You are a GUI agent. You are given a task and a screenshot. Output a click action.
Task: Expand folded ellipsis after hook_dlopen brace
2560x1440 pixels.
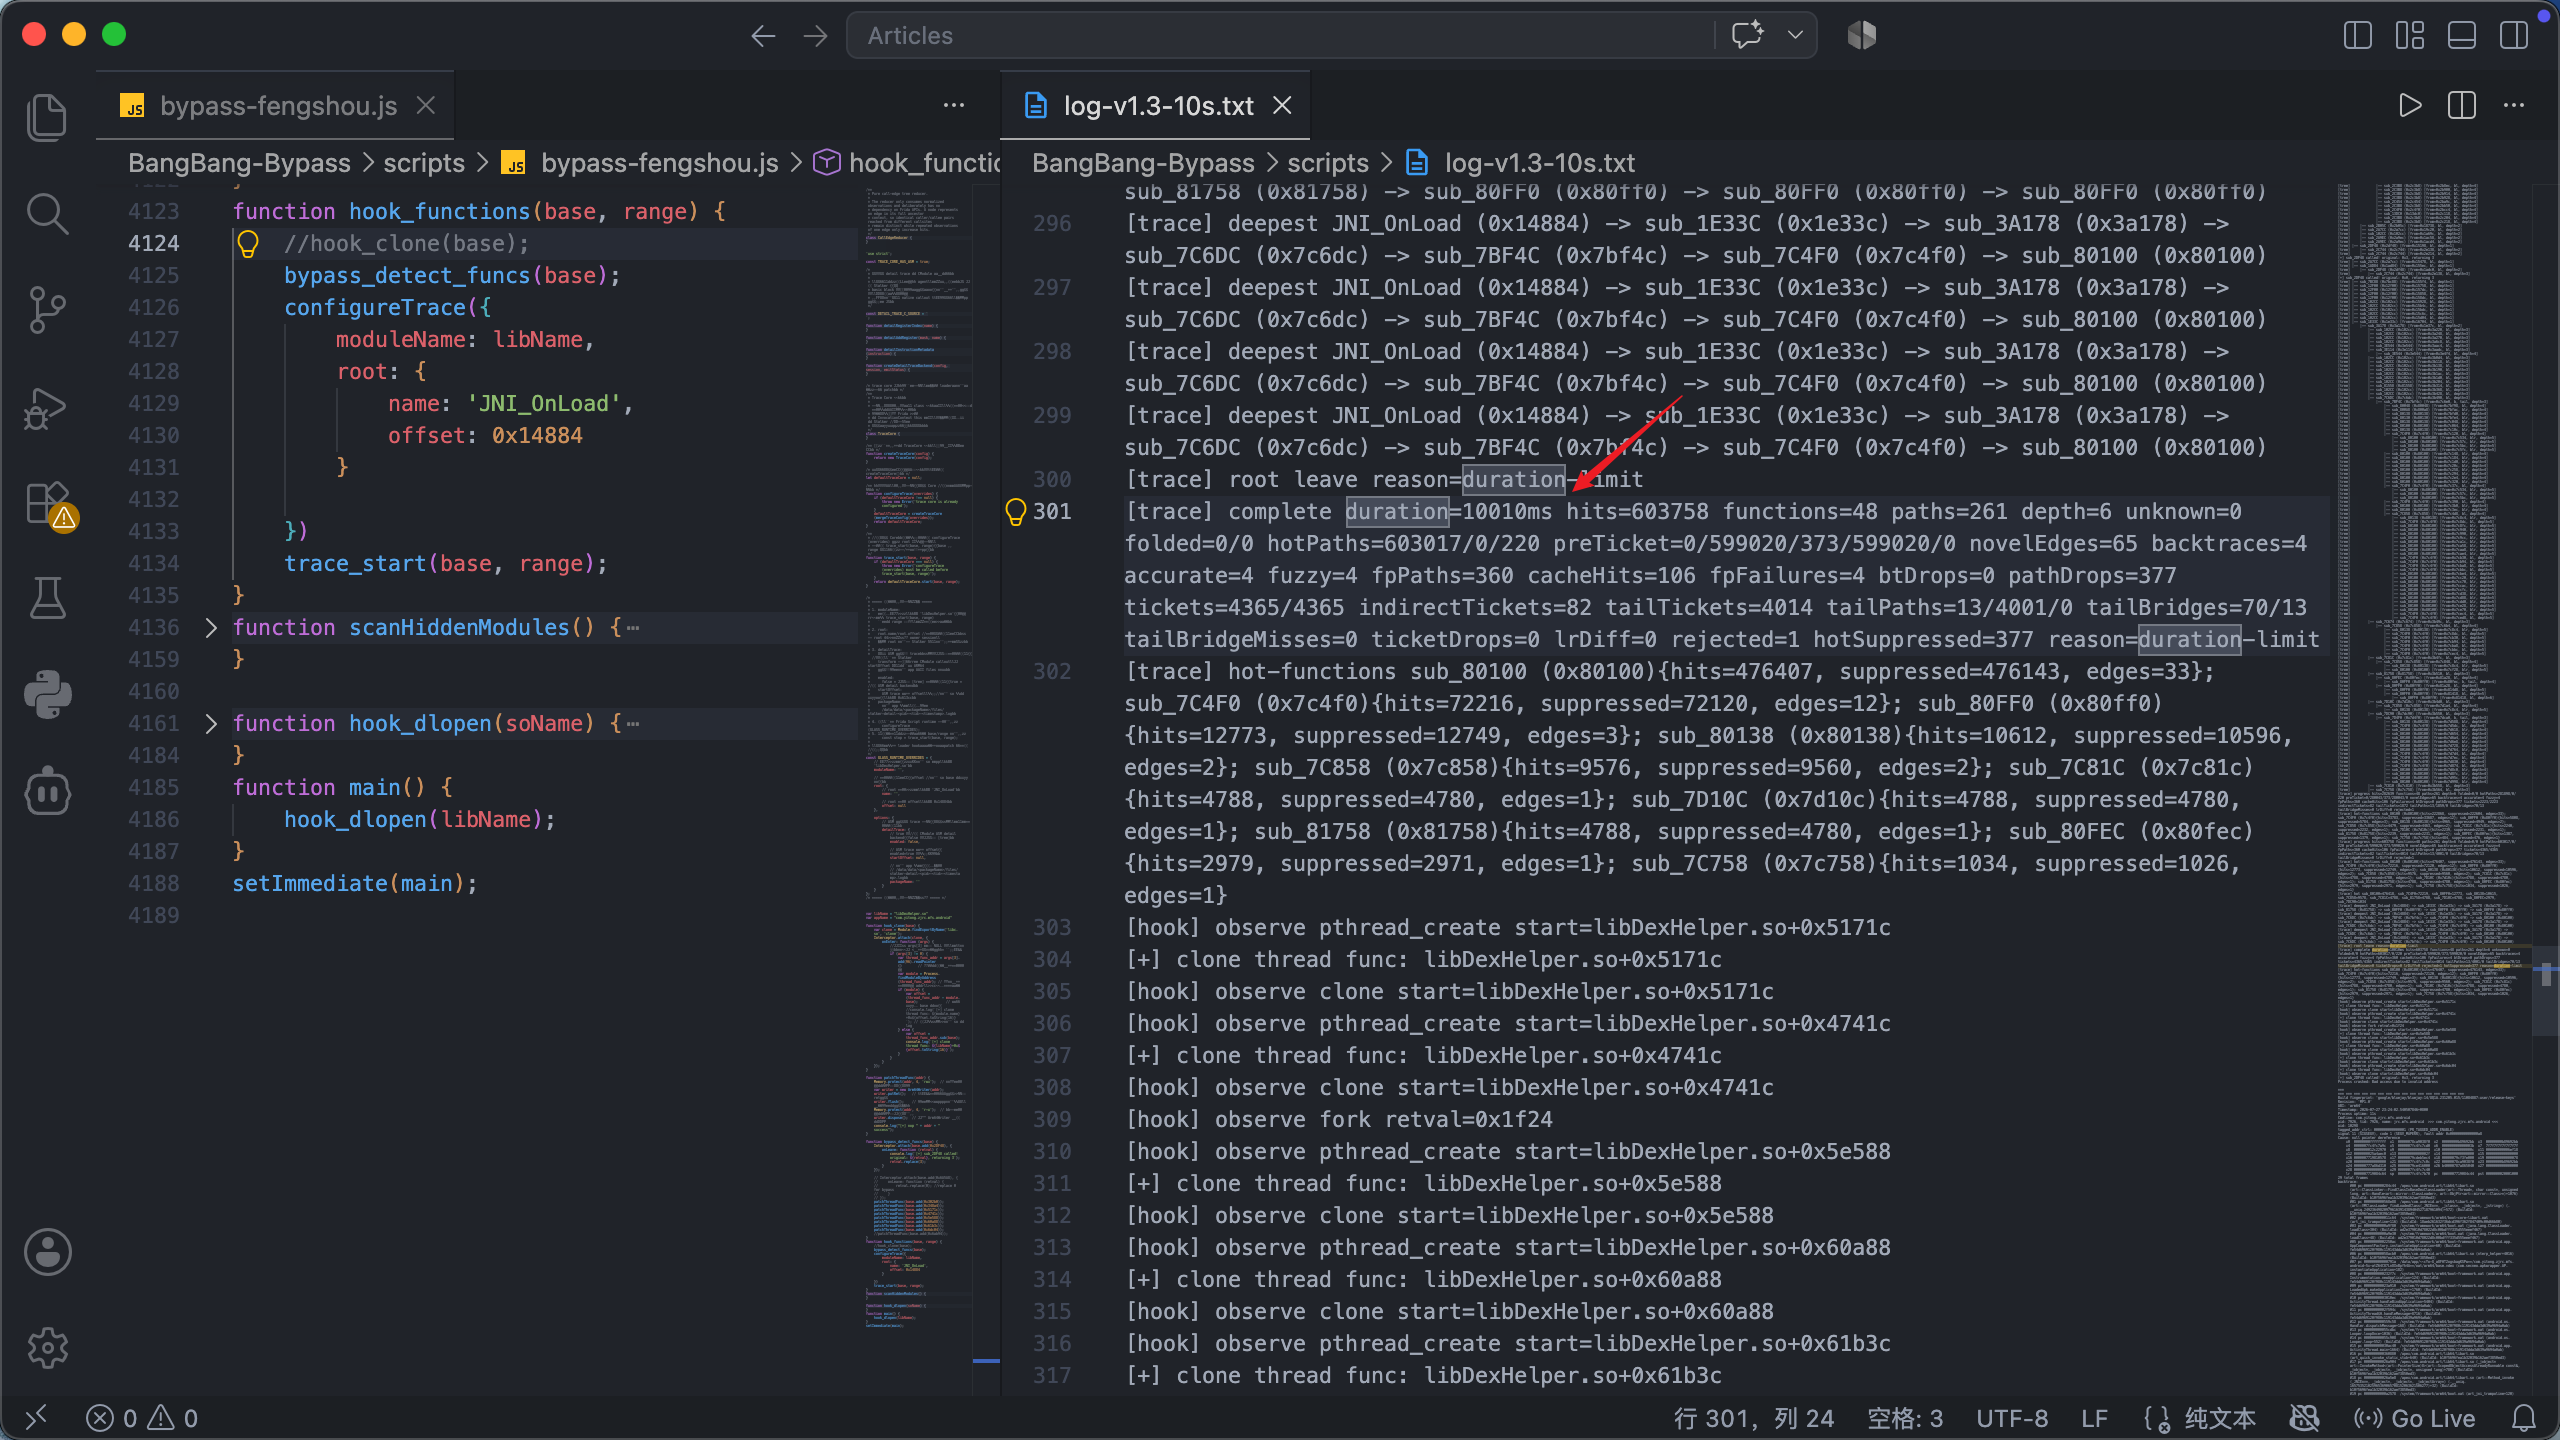[632, 723]
